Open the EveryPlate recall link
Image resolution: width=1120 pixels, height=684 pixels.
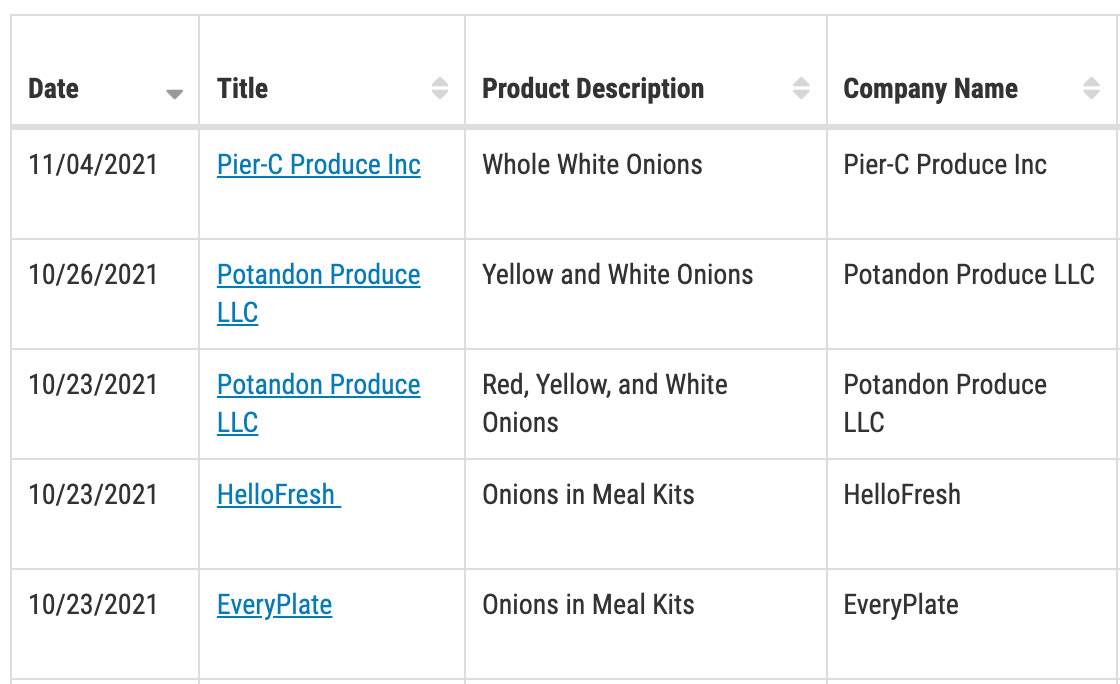(x=274, y=605)
